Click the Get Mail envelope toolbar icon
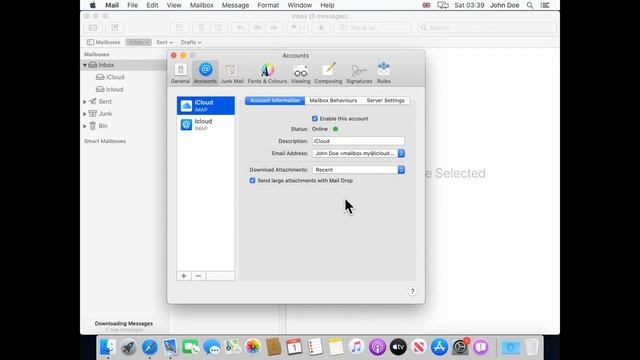This screenshot has width=640, height=360. (93, 28)
